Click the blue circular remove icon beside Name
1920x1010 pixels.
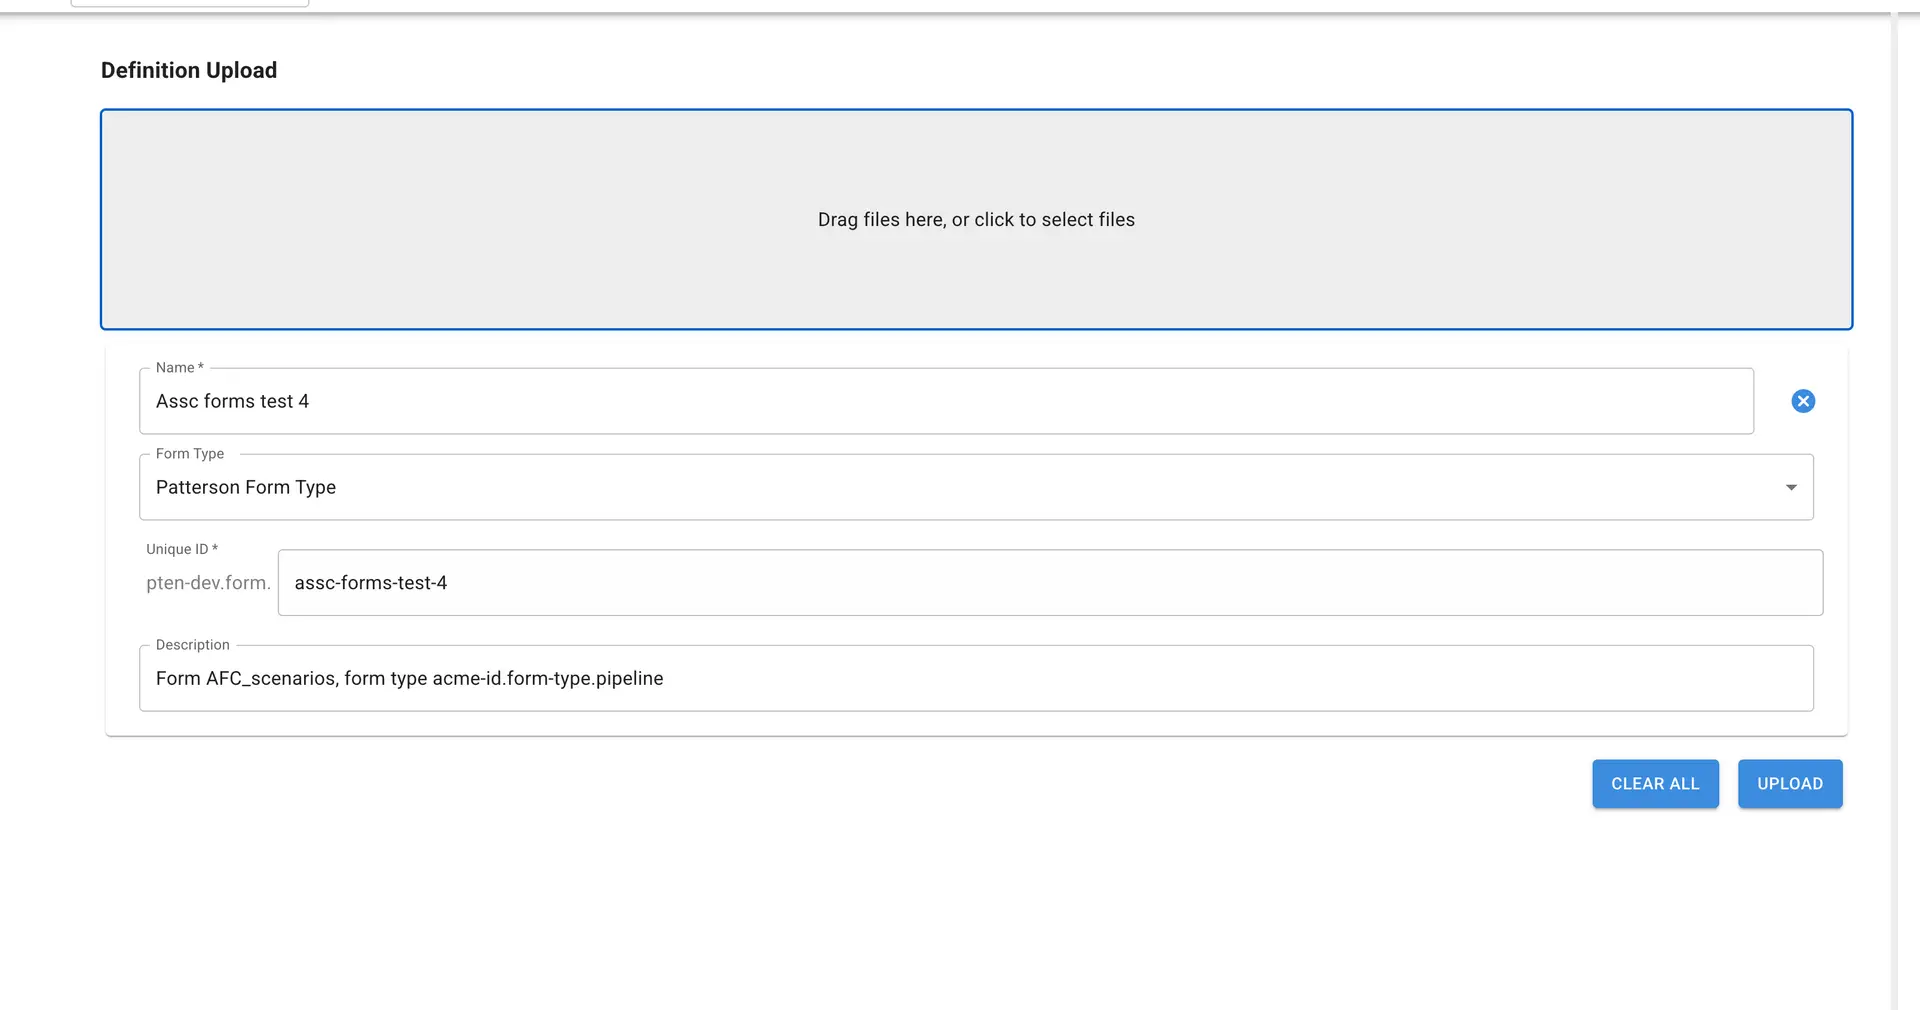[x=1804, y=401]
